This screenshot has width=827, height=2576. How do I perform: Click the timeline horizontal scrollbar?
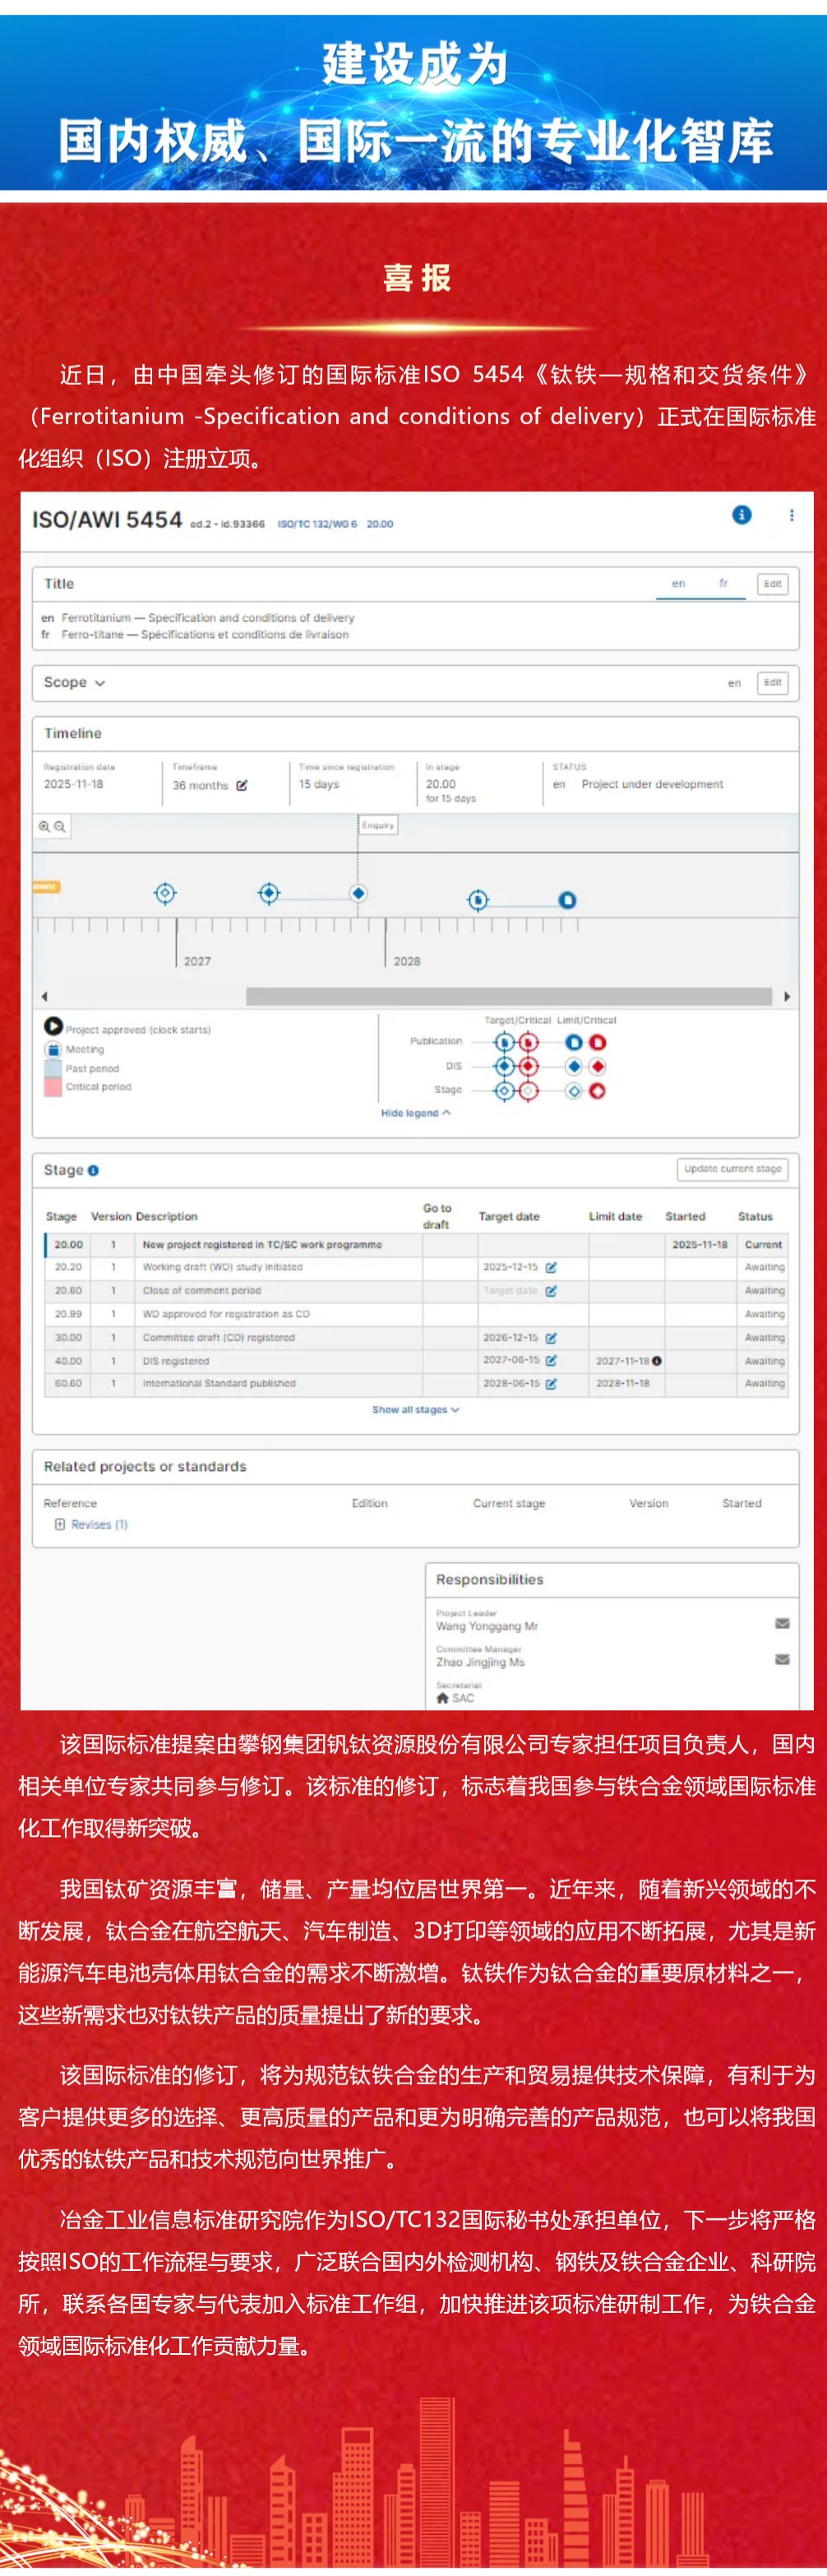coord(508,997)
